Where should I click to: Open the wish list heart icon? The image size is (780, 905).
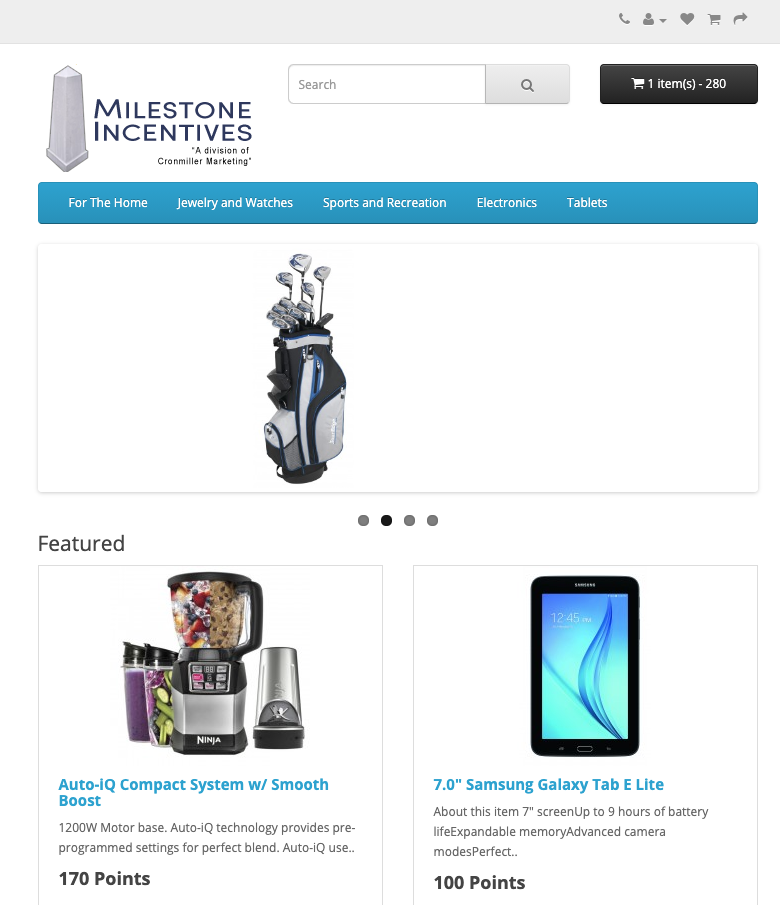pyautogui.click(x=687, y=19)
